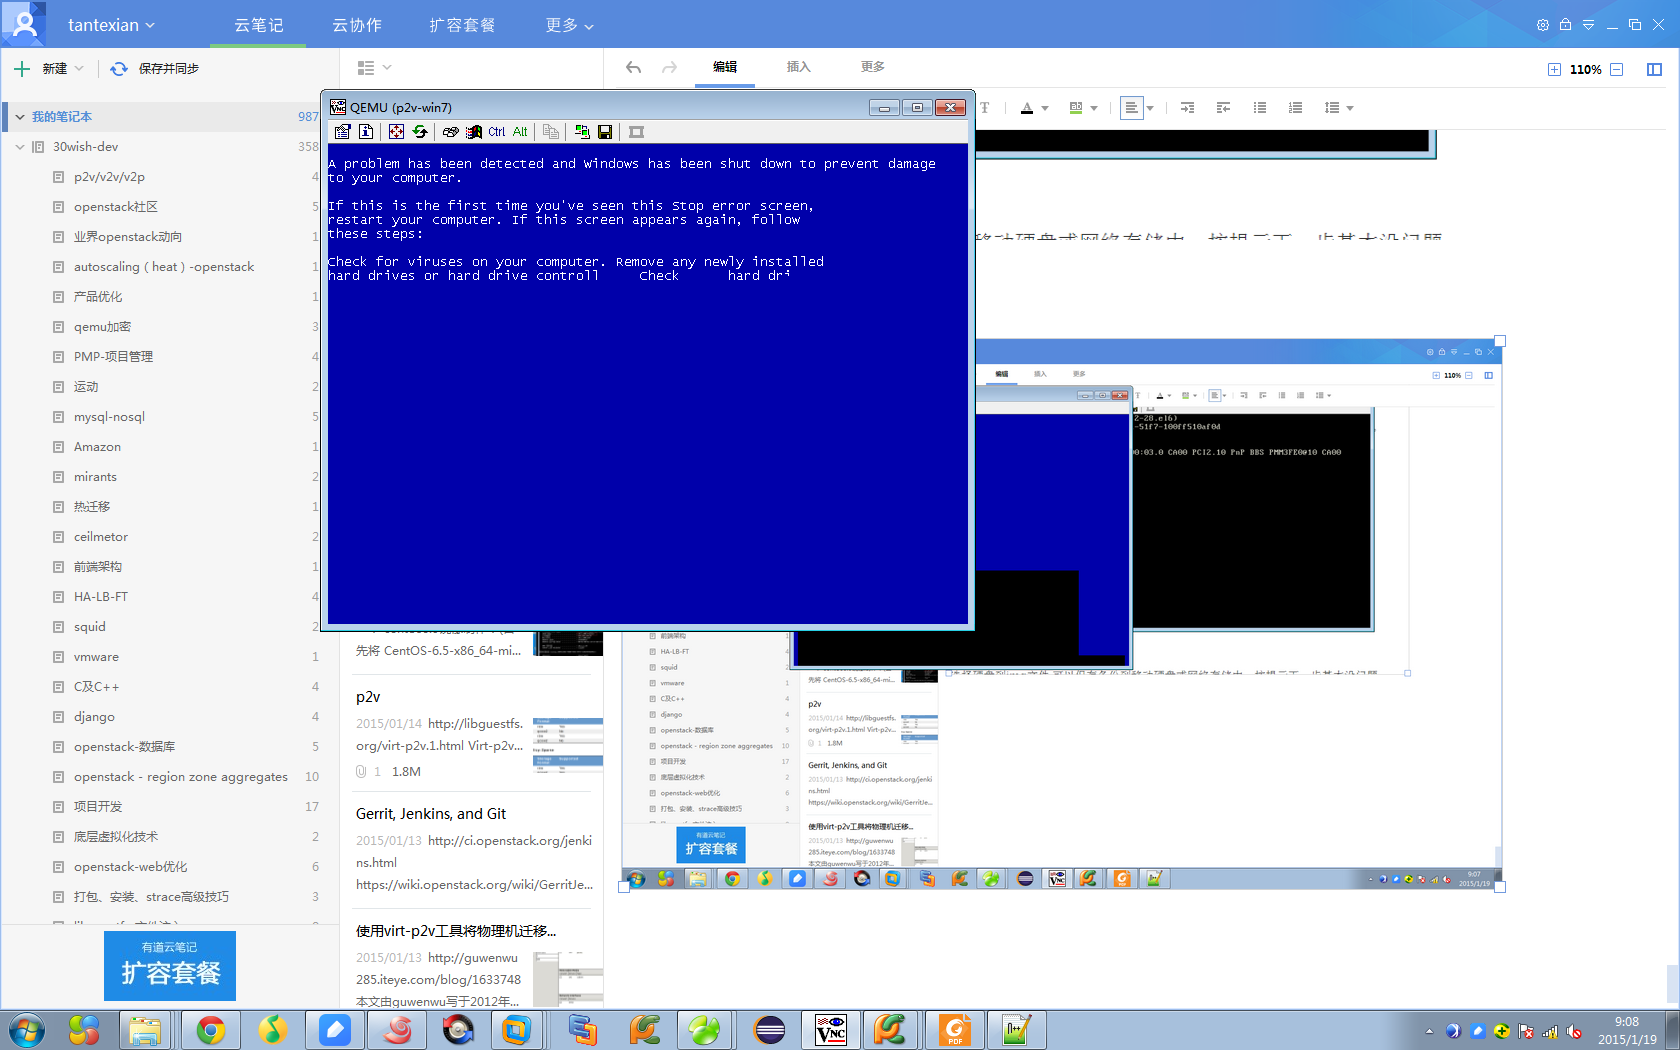
Task: Open the dropdown arrow beside 新建
Action: click(79, 68)
